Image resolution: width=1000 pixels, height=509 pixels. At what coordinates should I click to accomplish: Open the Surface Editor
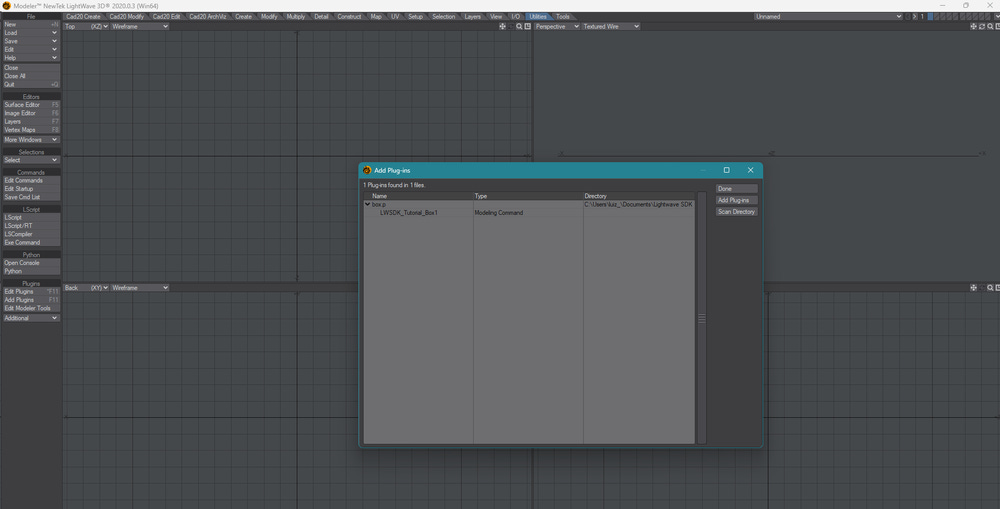[31, 105]
